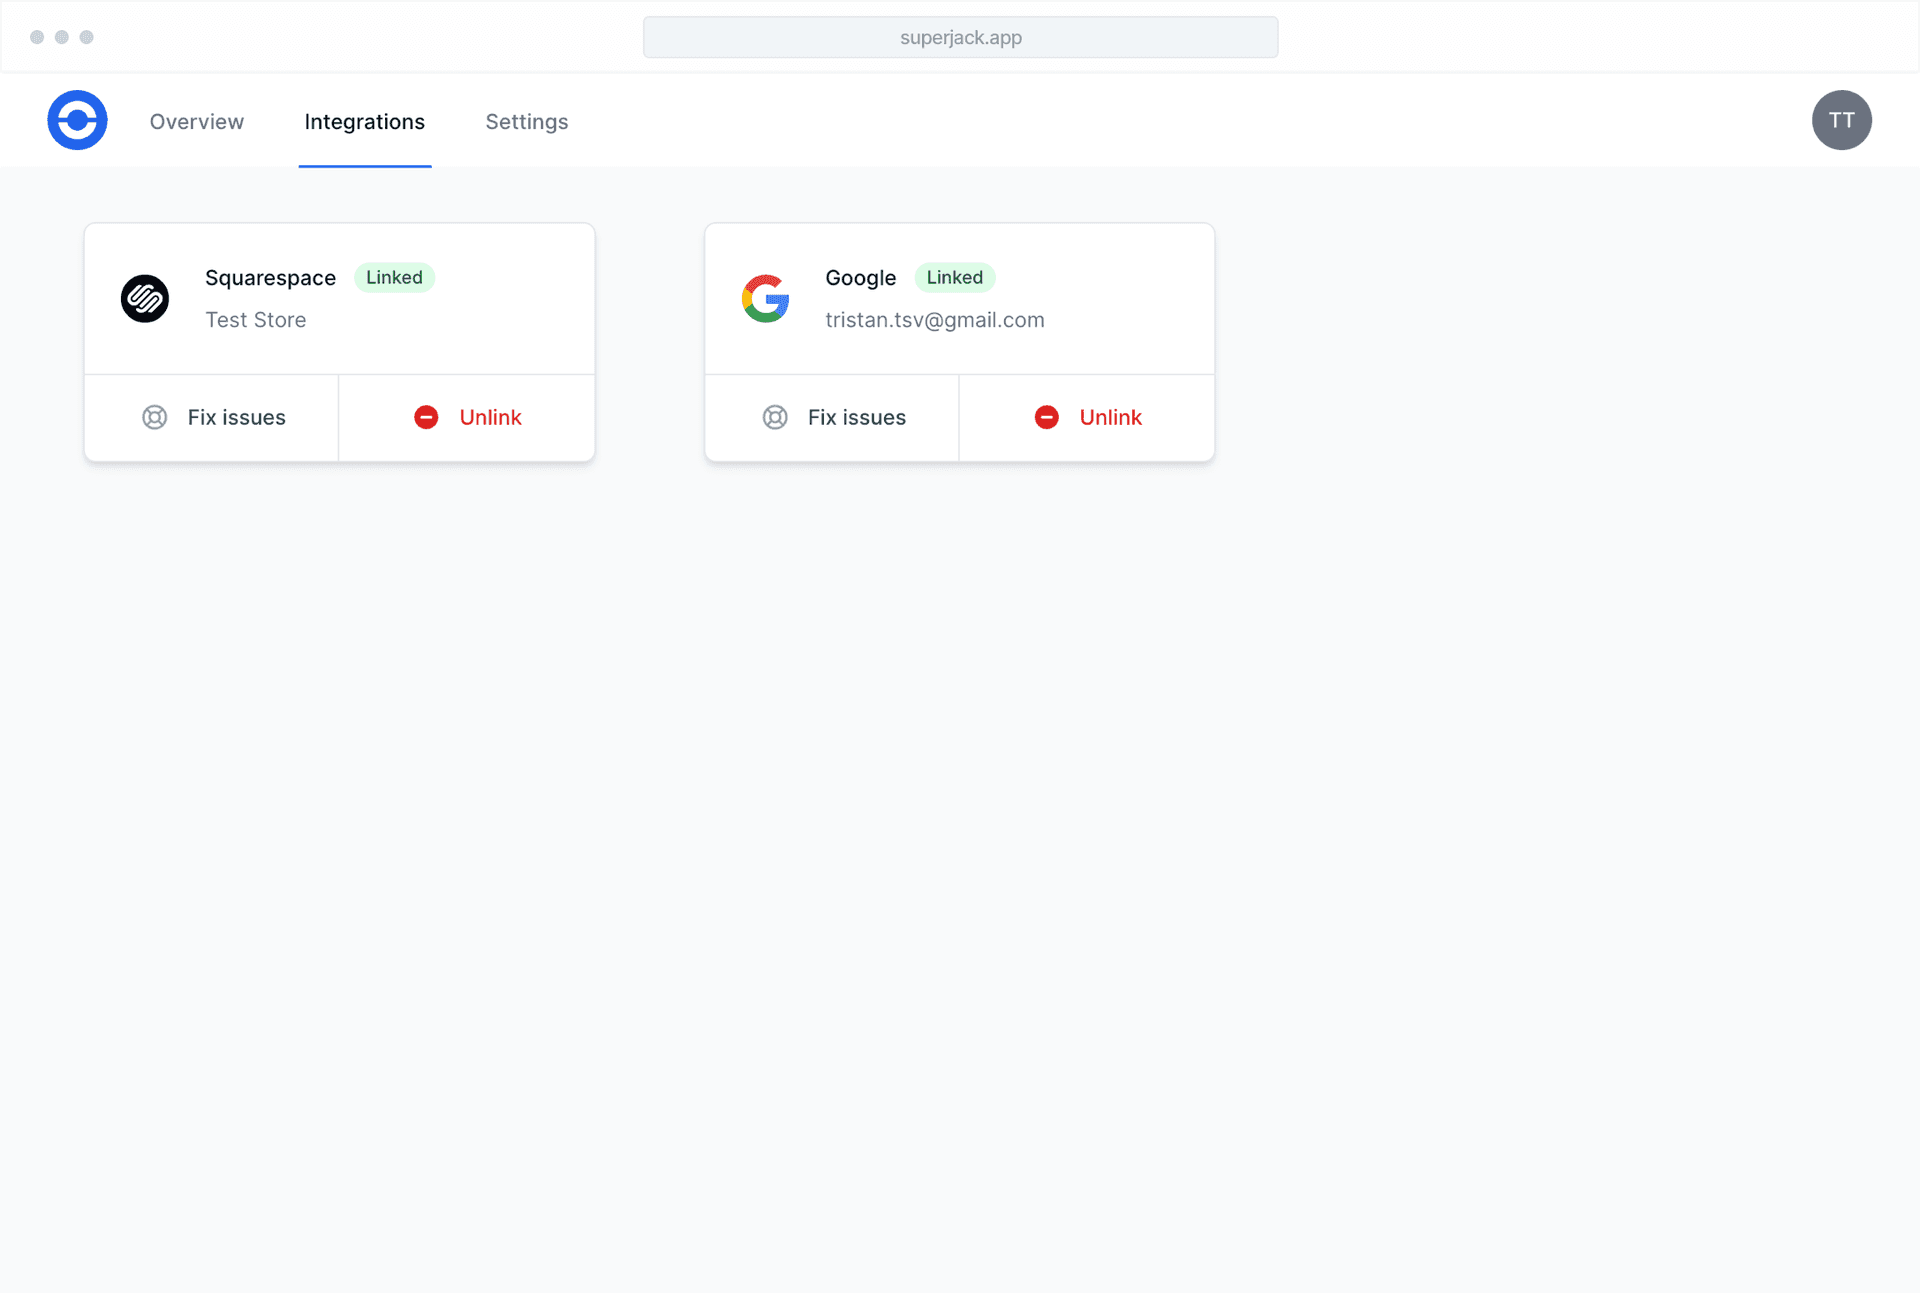The image size is (1920, 1293).
Task: Select the Squarespace logo icon
Action: [x=145, y=298]
